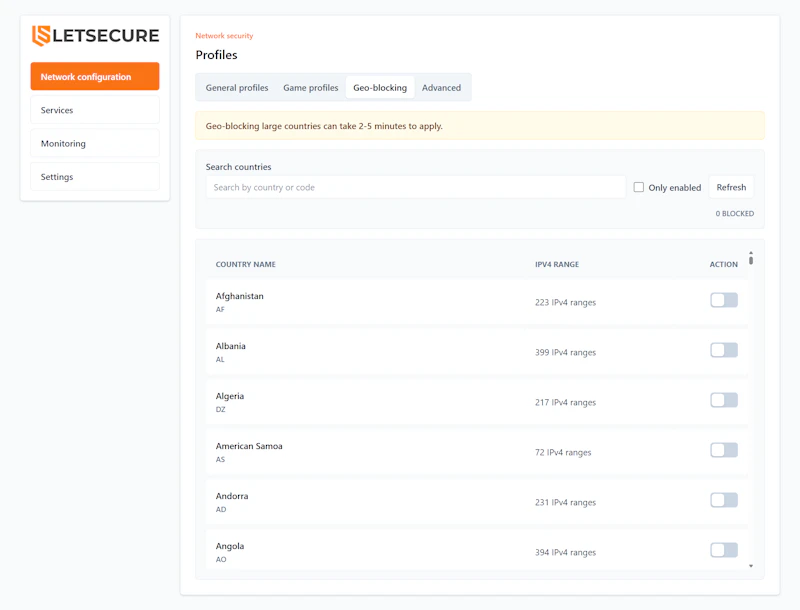Click the scroll-down arrow of country list
Viewport: 800px width, 610px height.
[751, 566]
